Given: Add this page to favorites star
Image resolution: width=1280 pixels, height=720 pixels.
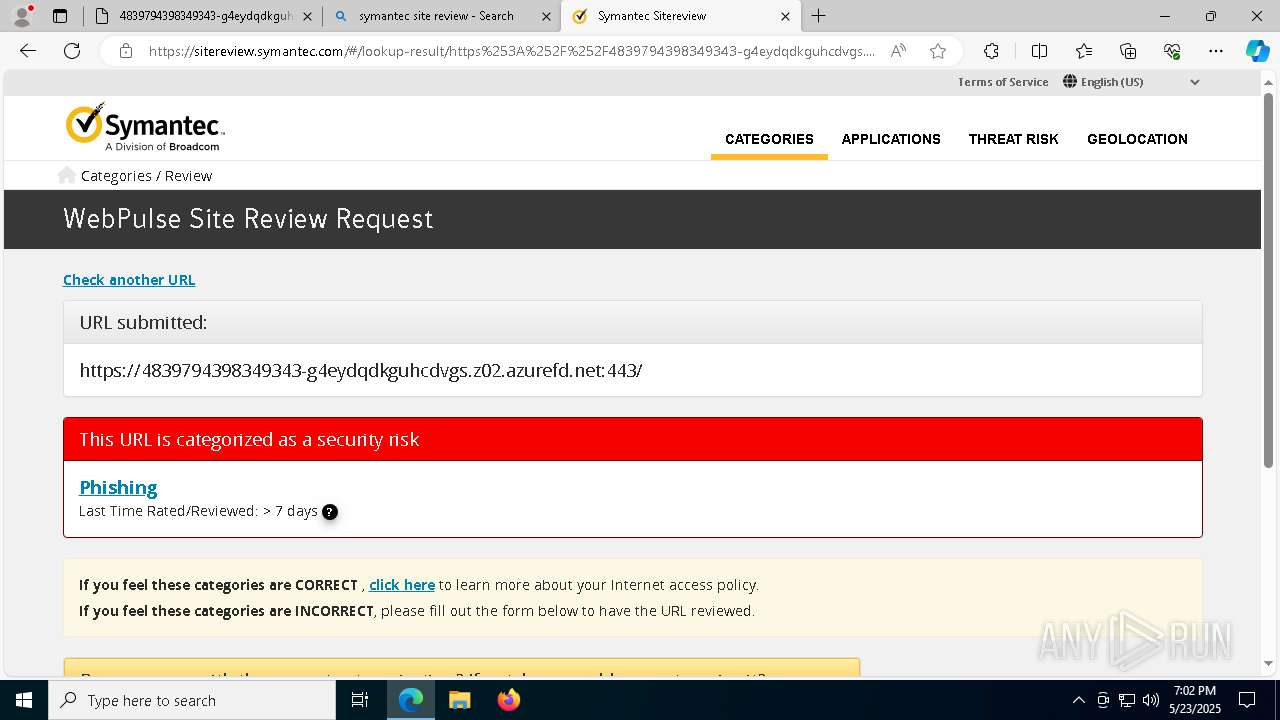Looking at the screenshot, I should coord(937,51).
